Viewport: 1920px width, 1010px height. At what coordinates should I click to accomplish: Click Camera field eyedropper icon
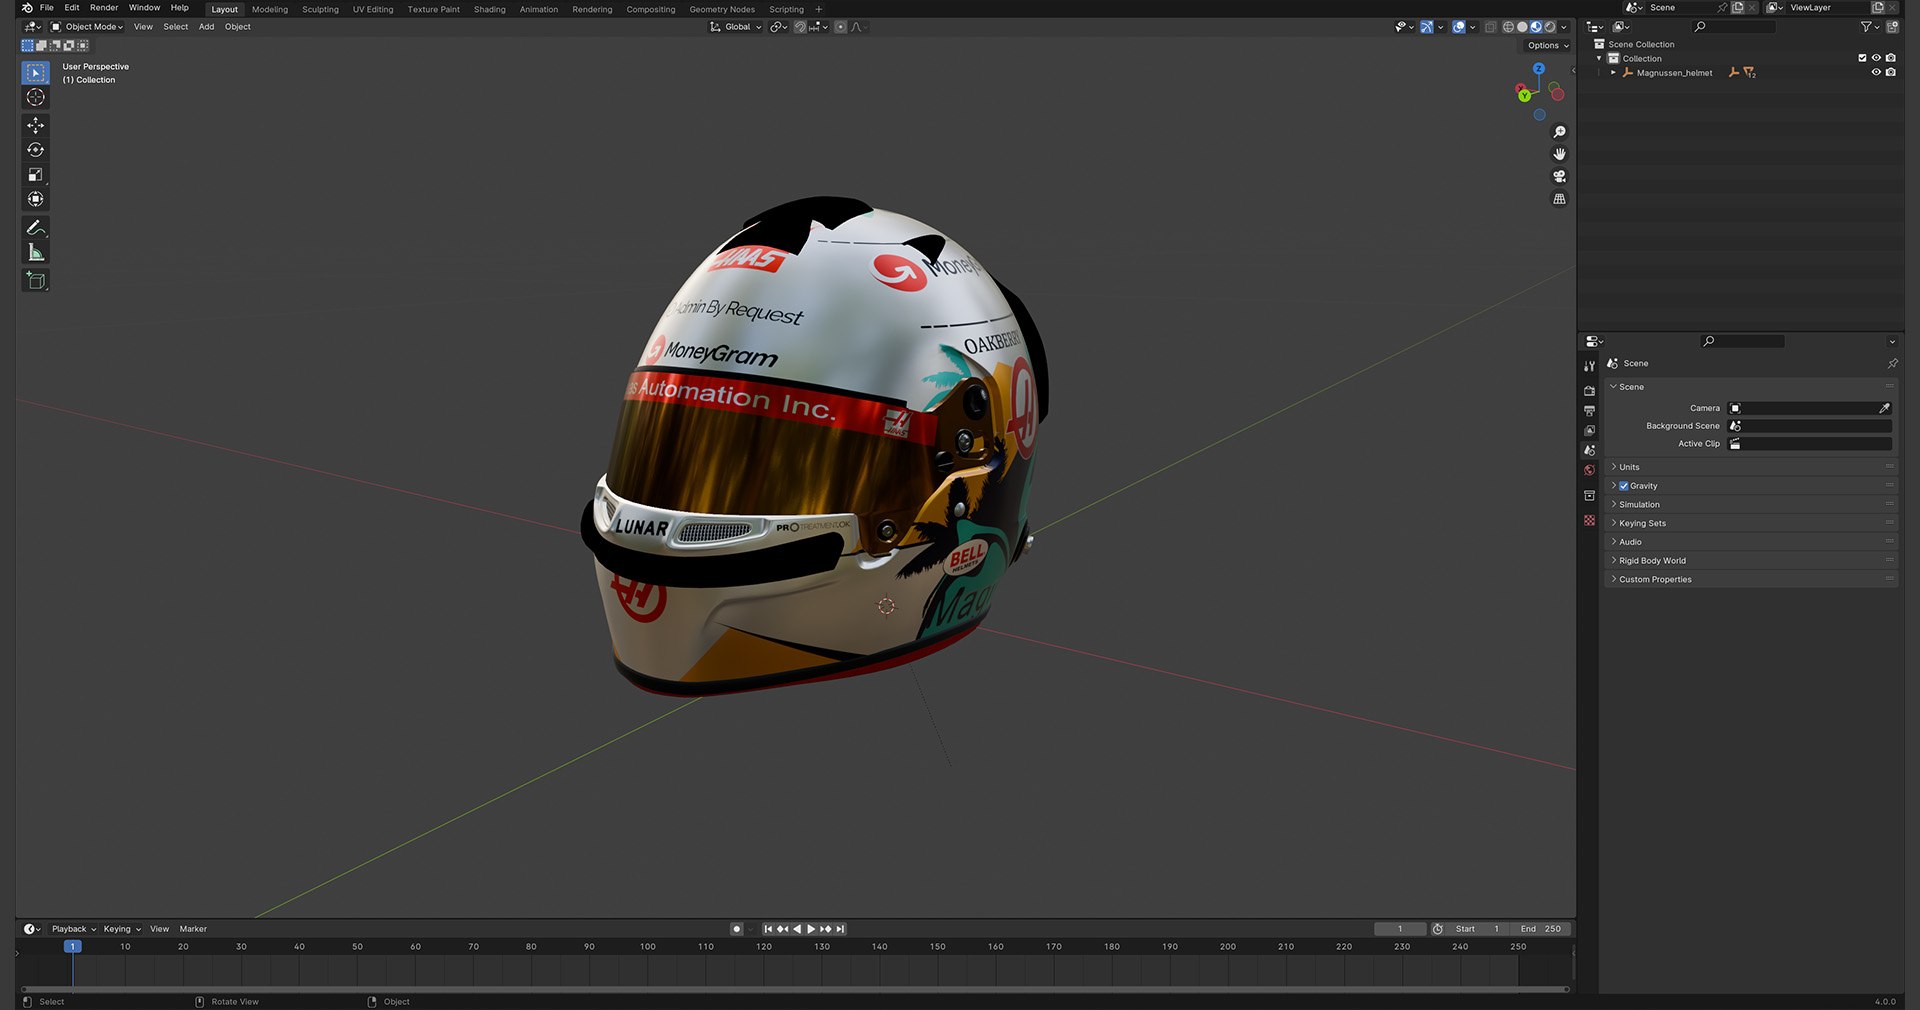coord(1884,408)
